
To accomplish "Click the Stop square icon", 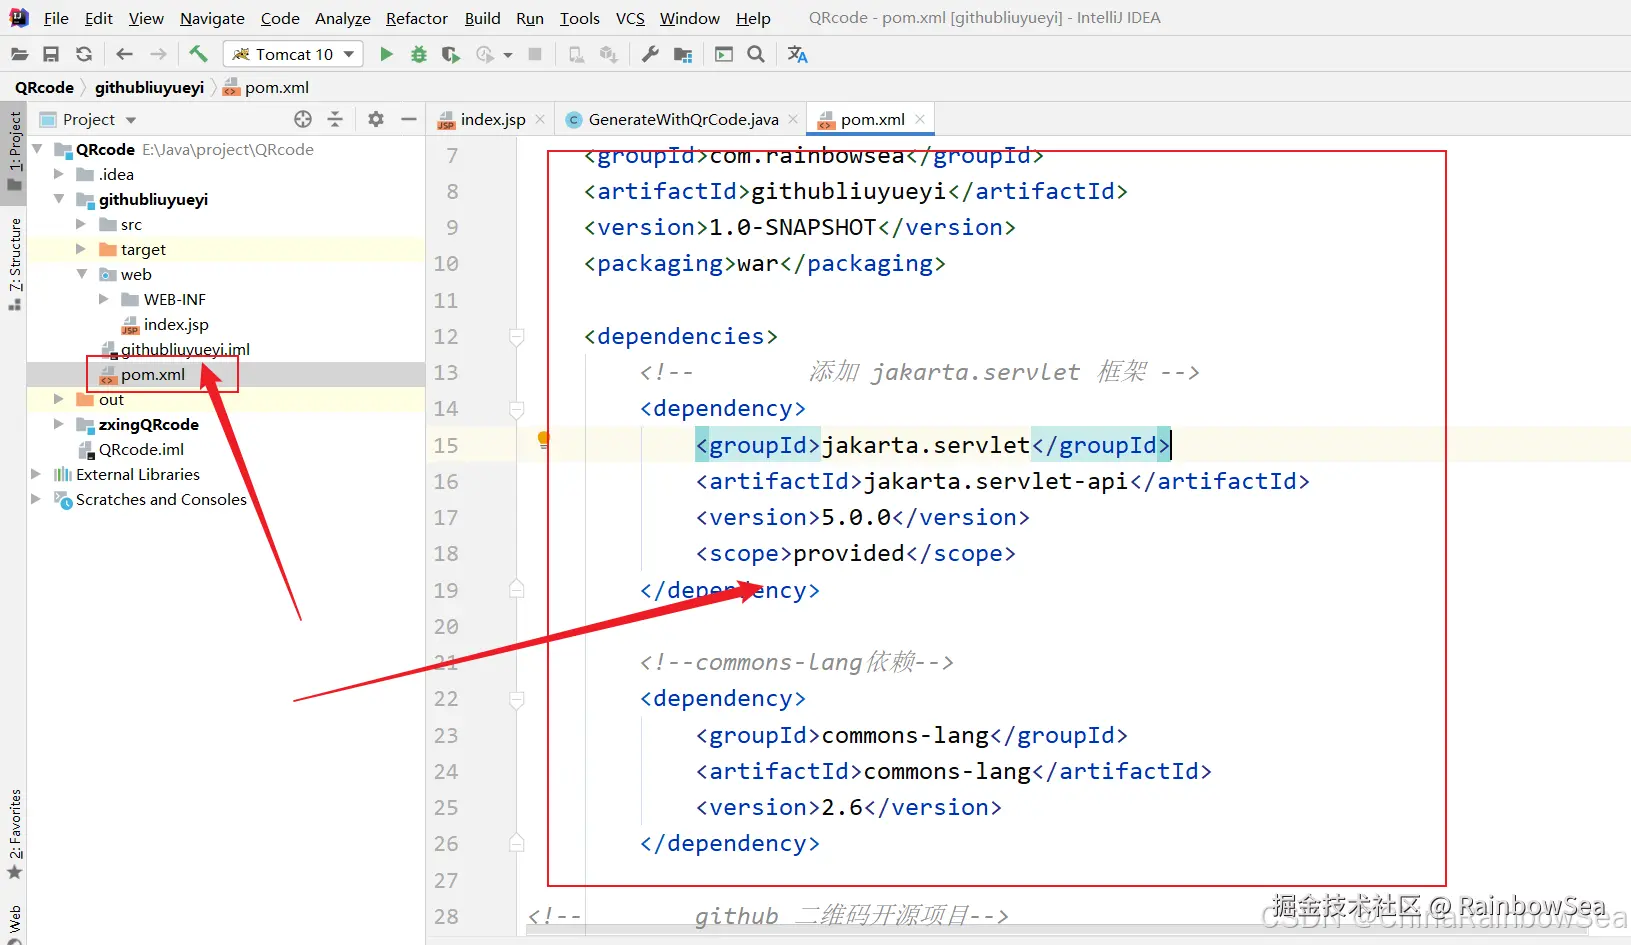I will pyautogui.click(x=535, y=54).
